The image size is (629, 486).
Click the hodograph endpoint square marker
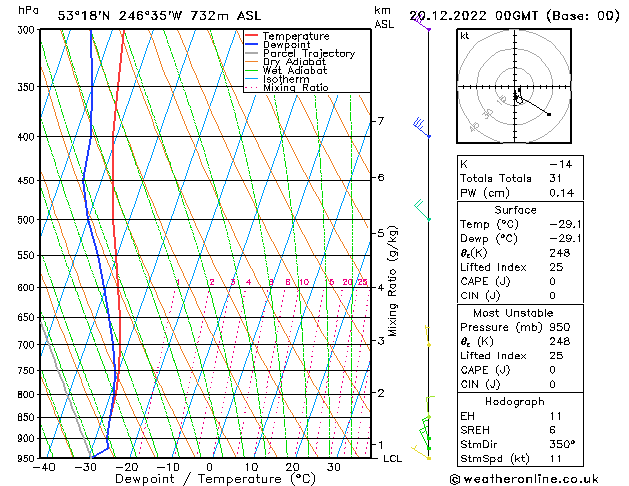549,115
